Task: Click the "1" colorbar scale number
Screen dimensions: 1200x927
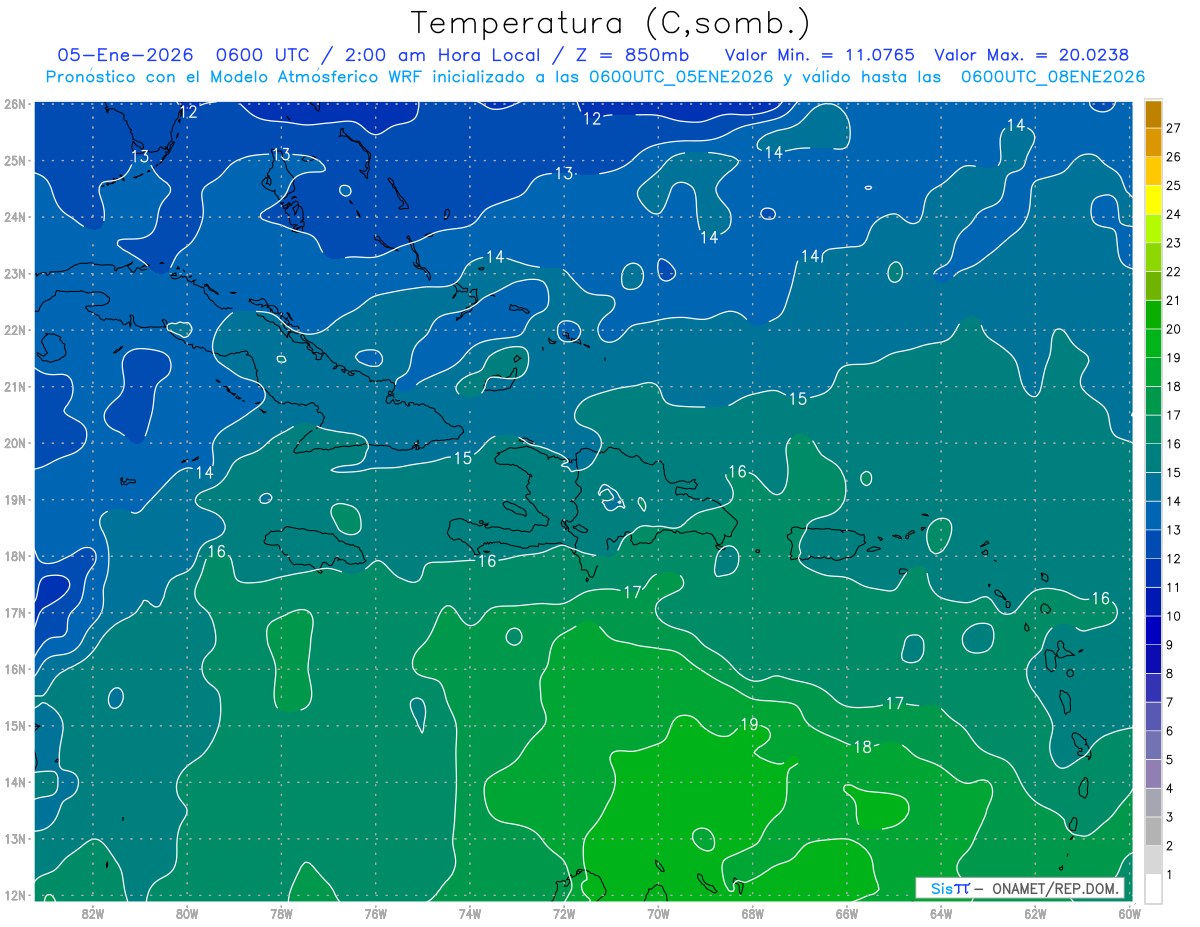Action: pyautogui.click(x=1171, y=875)
